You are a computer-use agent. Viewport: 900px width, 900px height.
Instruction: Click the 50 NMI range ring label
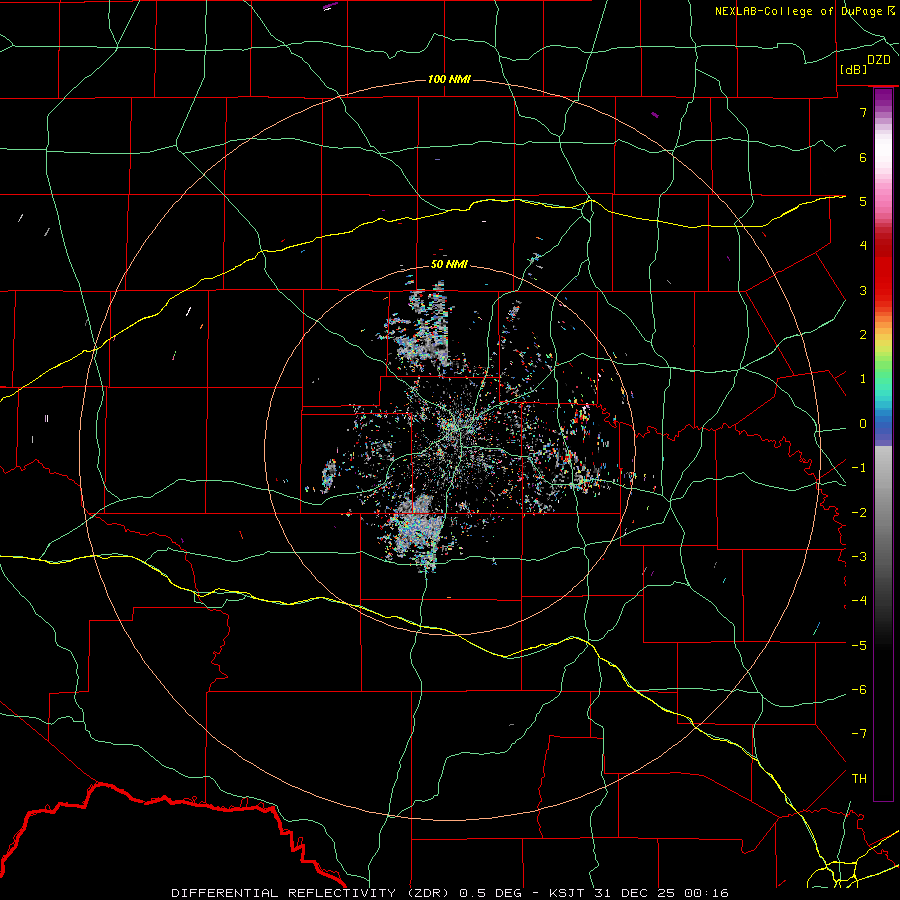click(x=449, y=265)
